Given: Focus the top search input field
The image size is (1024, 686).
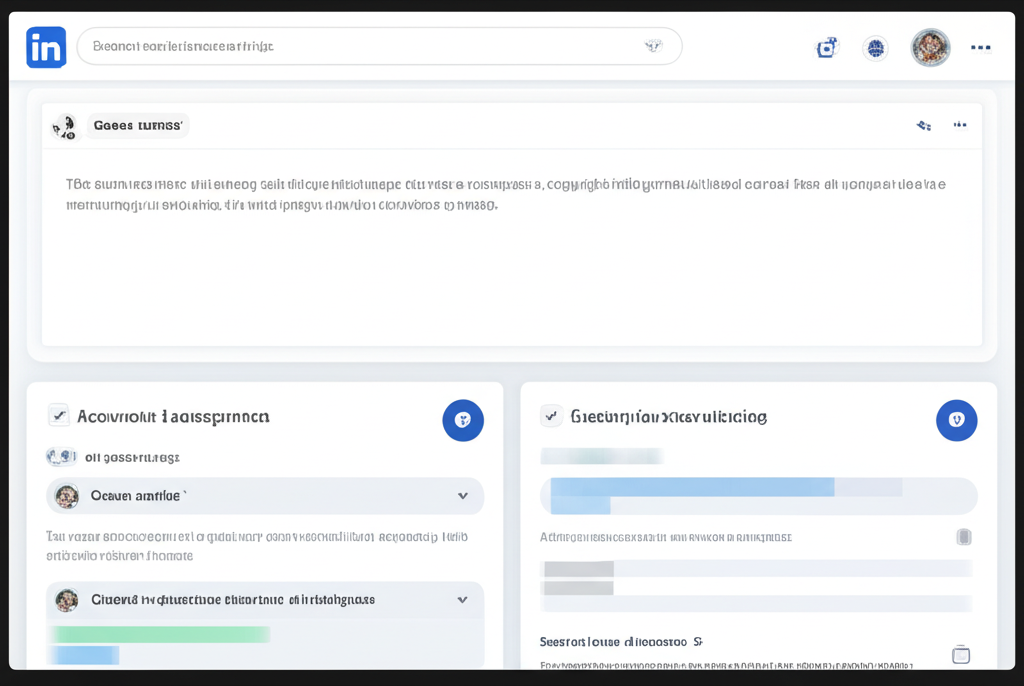Looking at the screenshot, I should coord(379,46).
